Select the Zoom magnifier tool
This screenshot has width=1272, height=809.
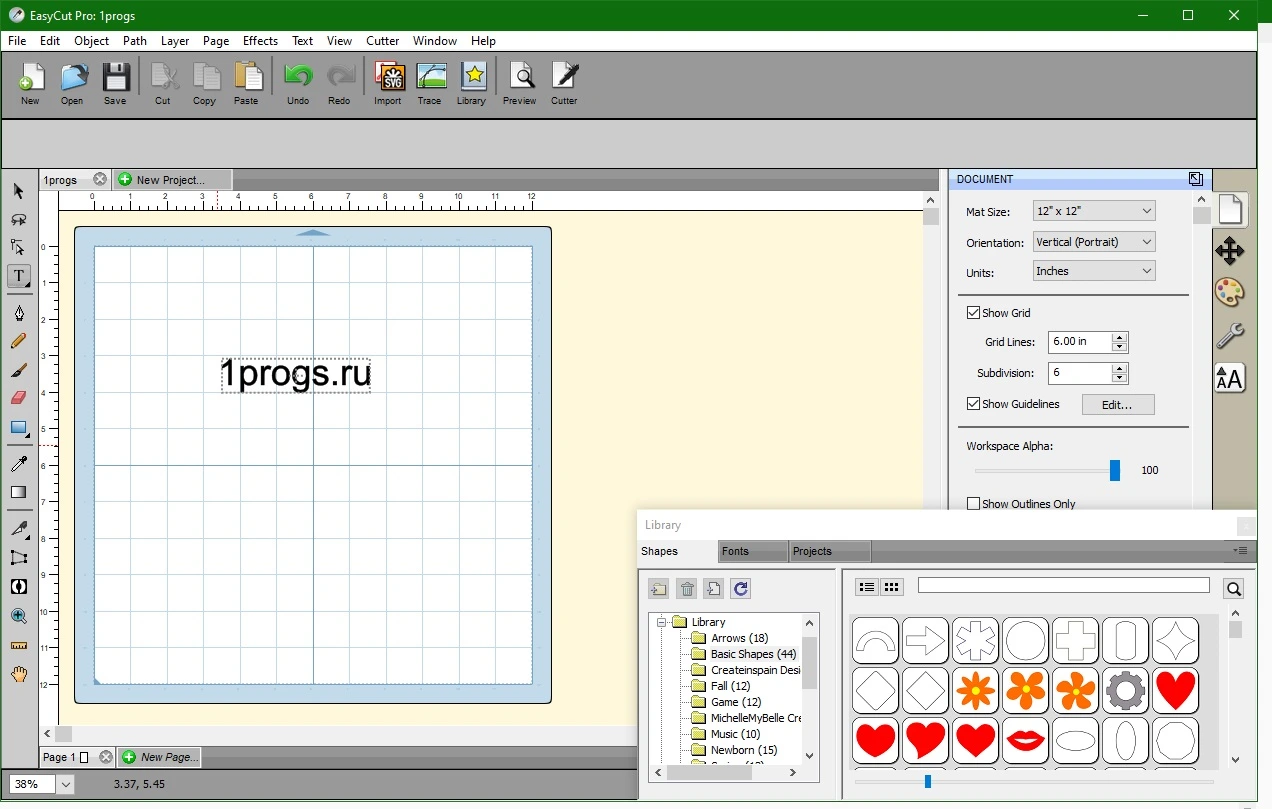19,616
